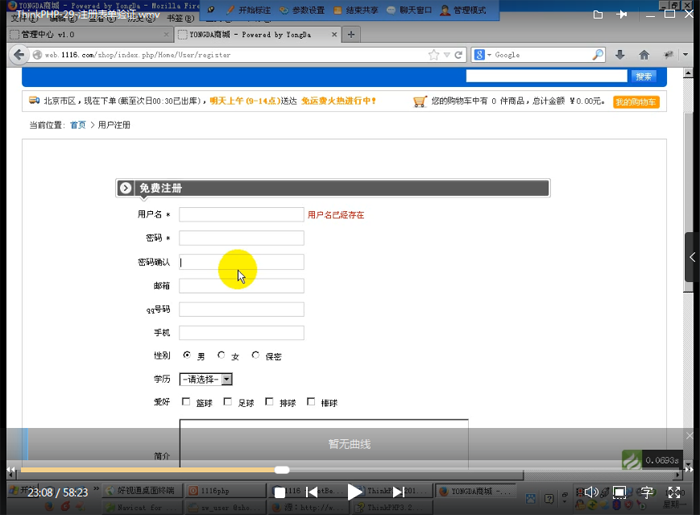Click the Google search input box
The height and width of the screenshot is (515, 700).
pos(542,55)
